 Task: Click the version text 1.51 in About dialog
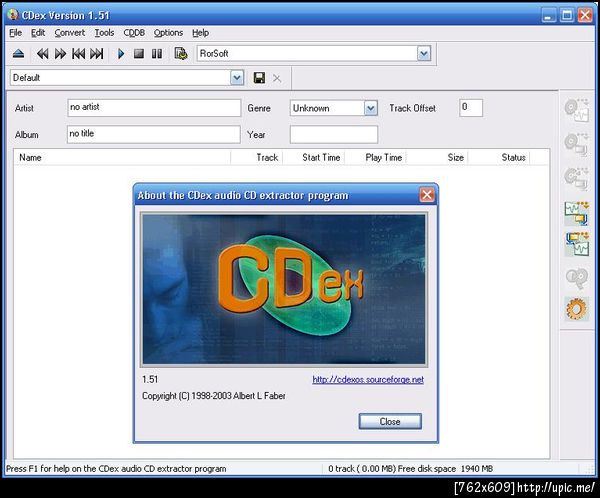click(150, 379)
